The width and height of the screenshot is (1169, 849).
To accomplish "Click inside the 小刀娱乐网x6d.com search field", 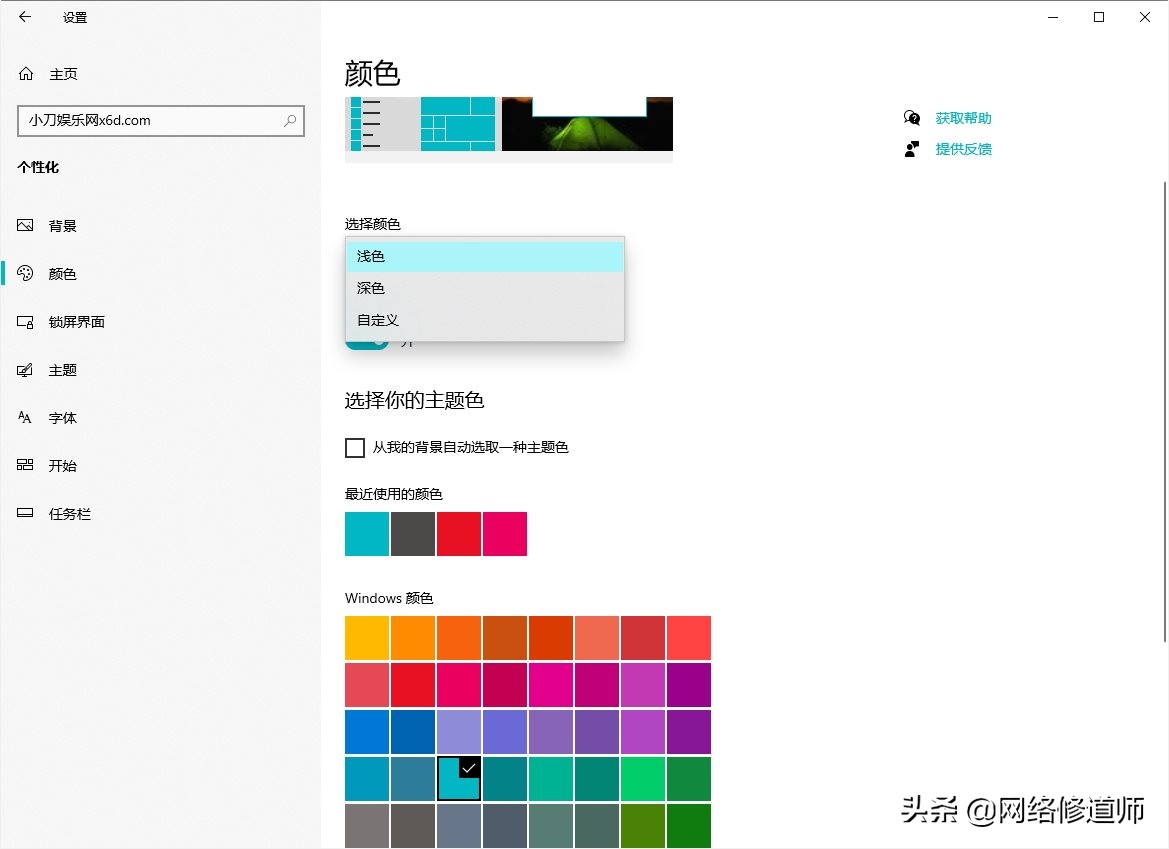I will 150,120.
